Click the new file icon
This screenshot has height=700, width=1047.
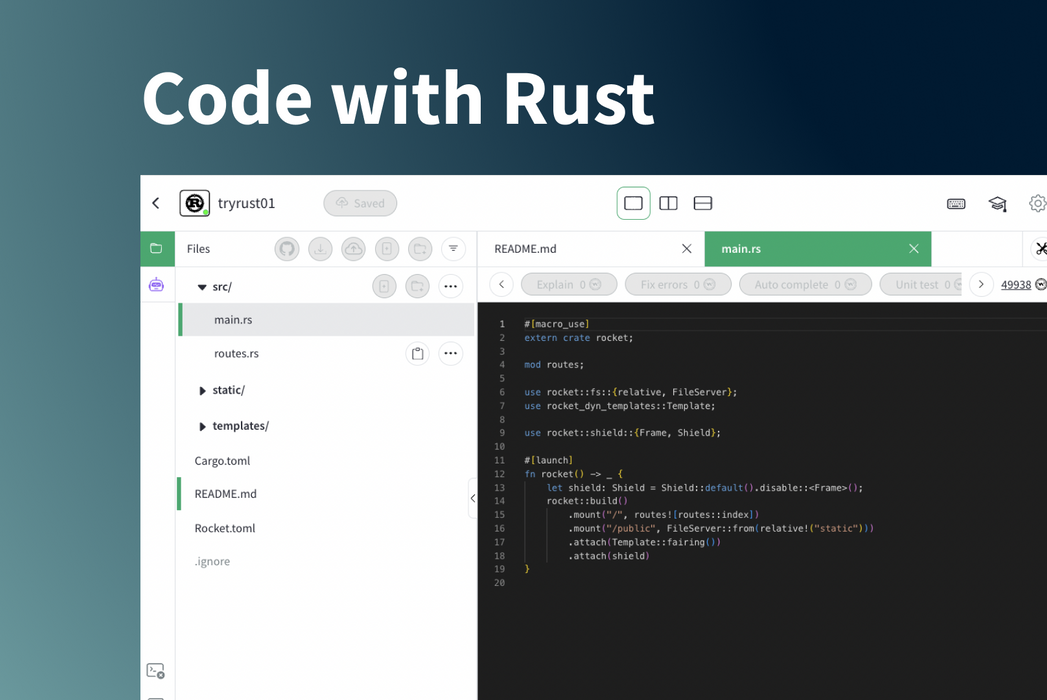pos(386,248)
